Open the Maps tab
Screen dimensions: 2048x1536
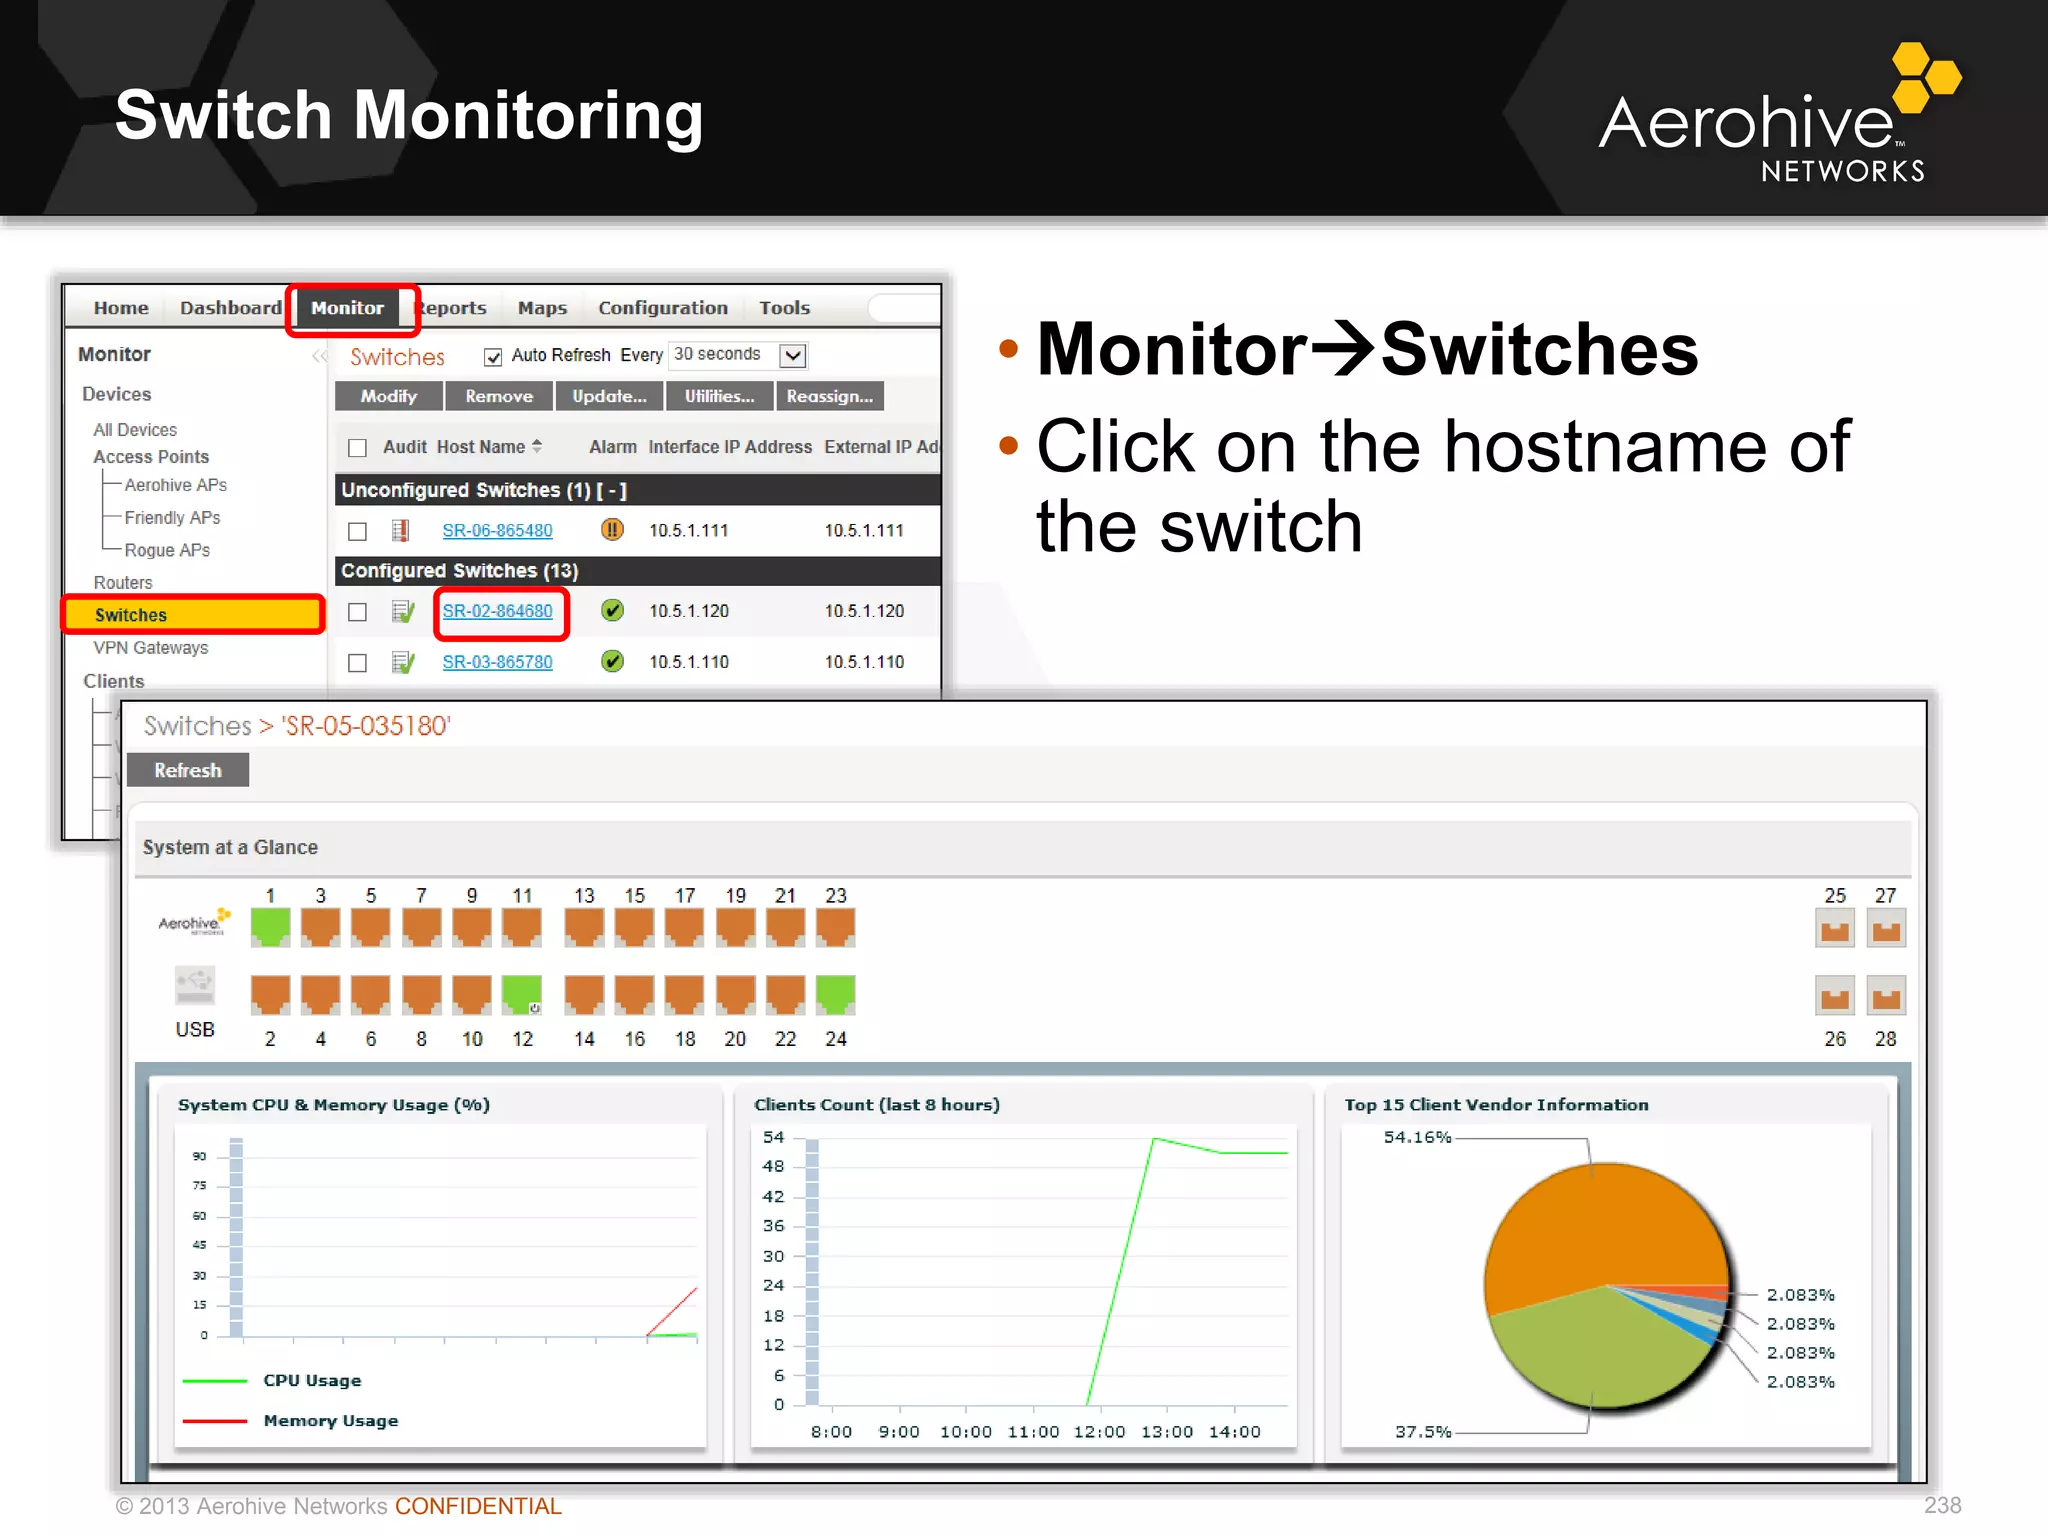tap(542, 308)
